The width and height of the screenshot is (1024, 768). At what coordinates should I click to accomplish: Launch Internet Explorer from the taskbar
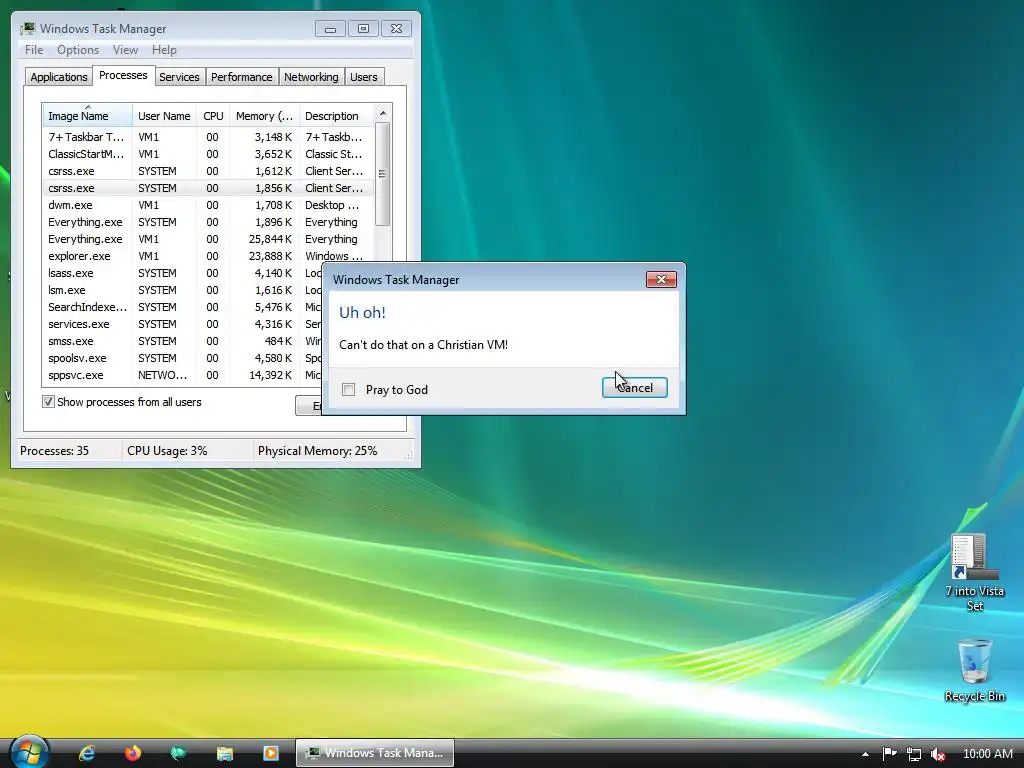(87, 753)
